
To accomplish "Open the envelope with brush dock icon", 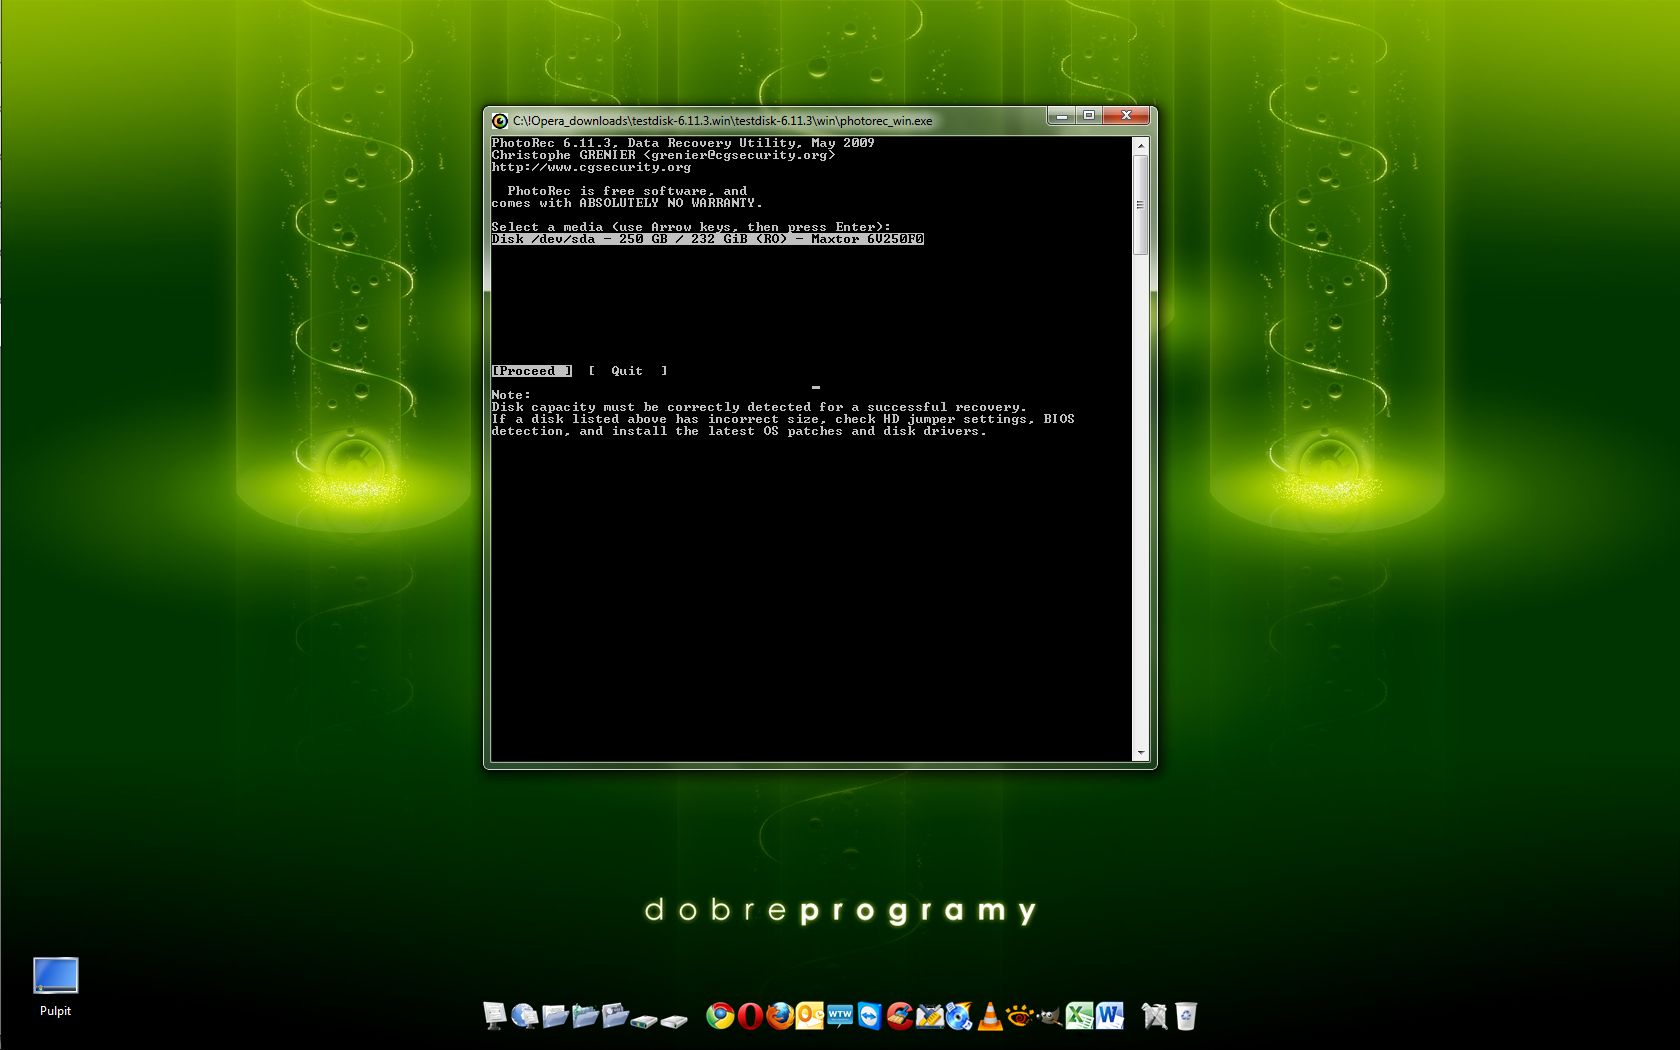I will tap(930, 1016).
